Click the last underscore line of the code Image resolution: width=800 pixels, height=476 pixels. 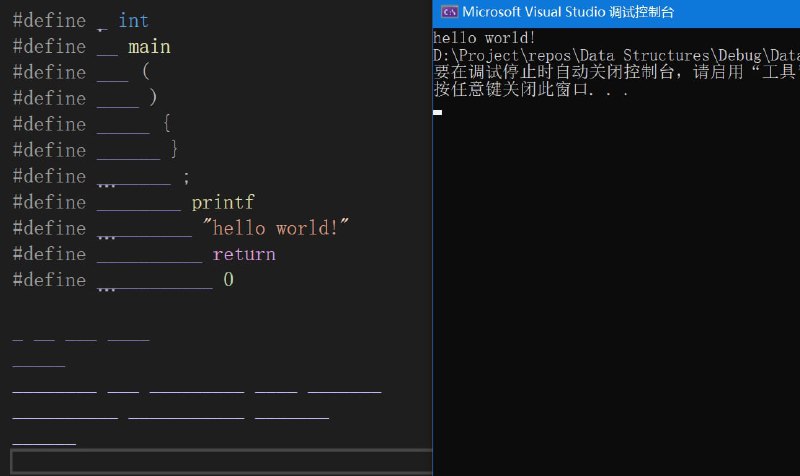pos(44,444)
